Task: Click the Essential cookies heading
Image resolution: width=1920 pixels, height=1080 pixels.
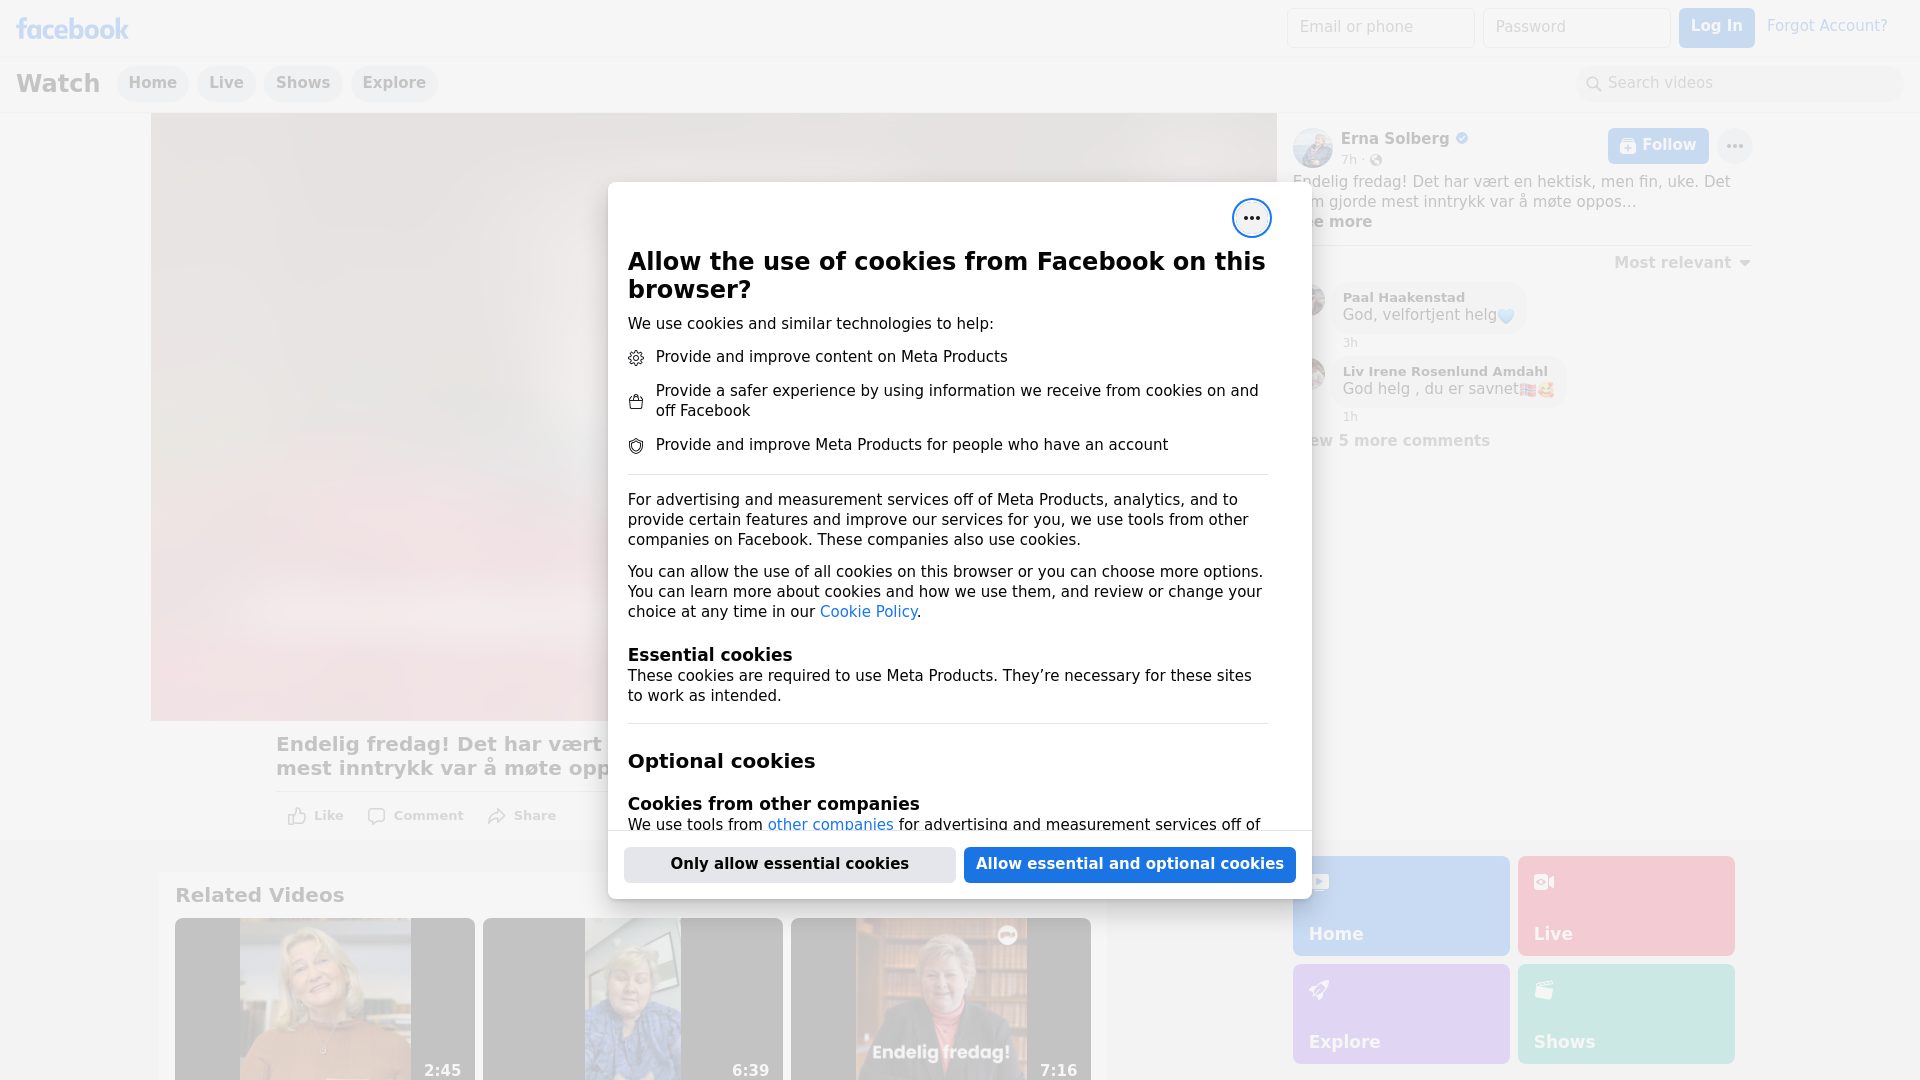Action: [x=710, y=656]
